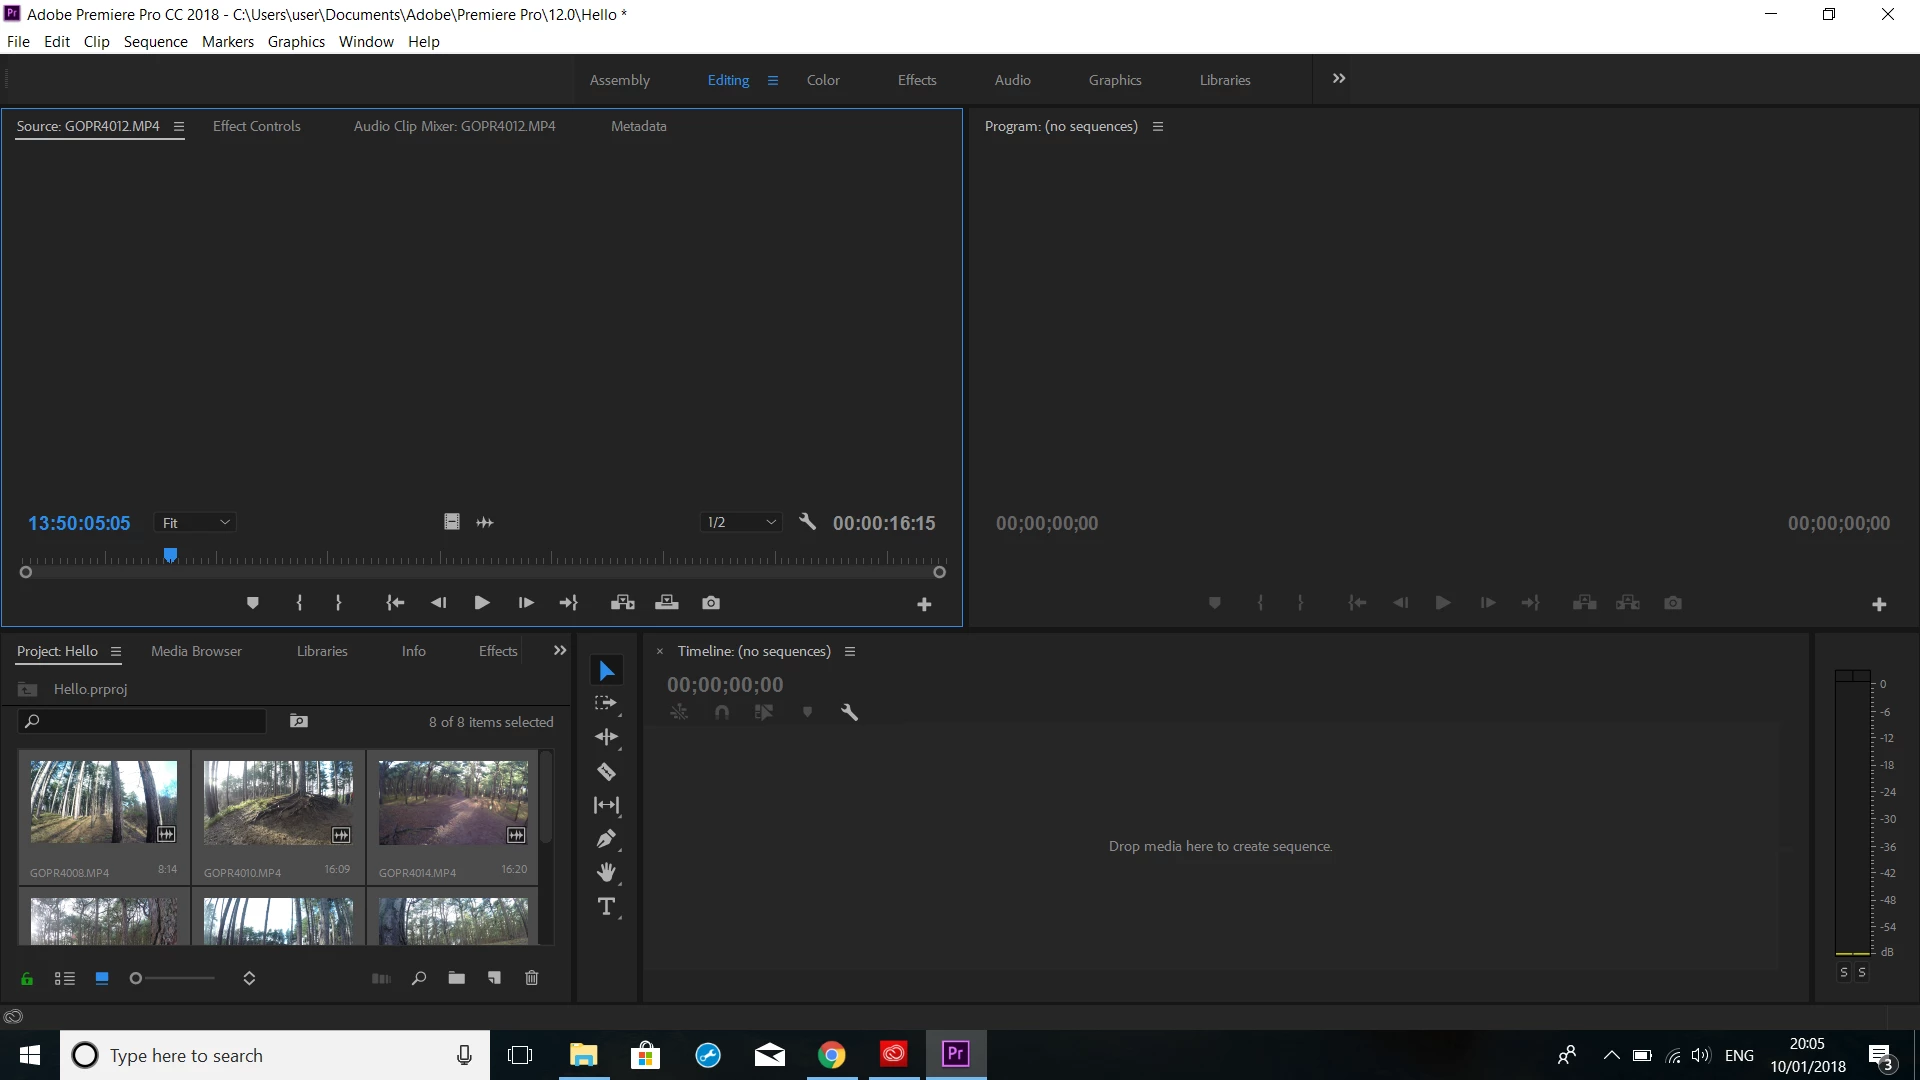The width and height of the screenshot is (1920, 1080).
Task: Select the Ripple Edit tool
Action: click(606, 737)
